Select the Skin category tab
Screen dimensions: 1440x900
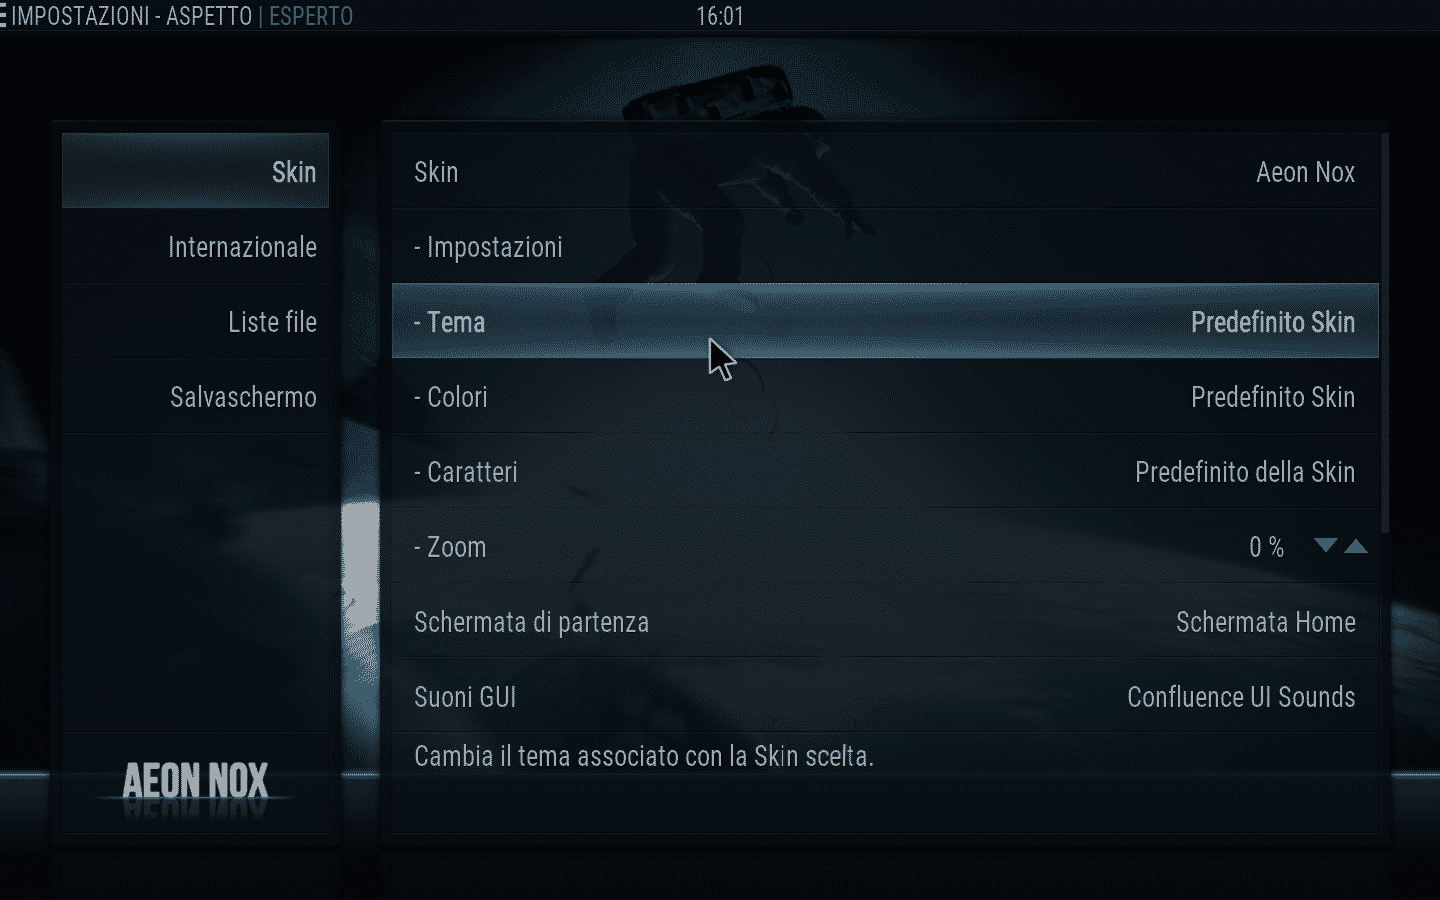coord(195,171)
